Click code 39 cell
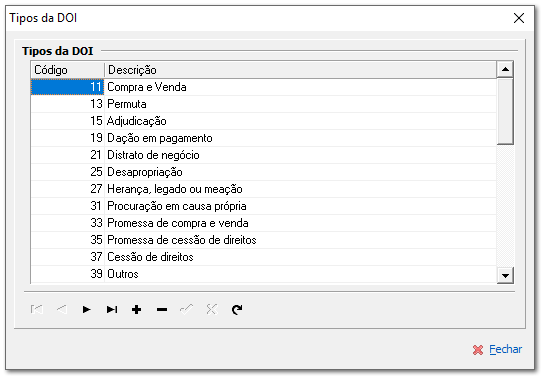This screenshot has height=379, width=544. pos(68,274)
